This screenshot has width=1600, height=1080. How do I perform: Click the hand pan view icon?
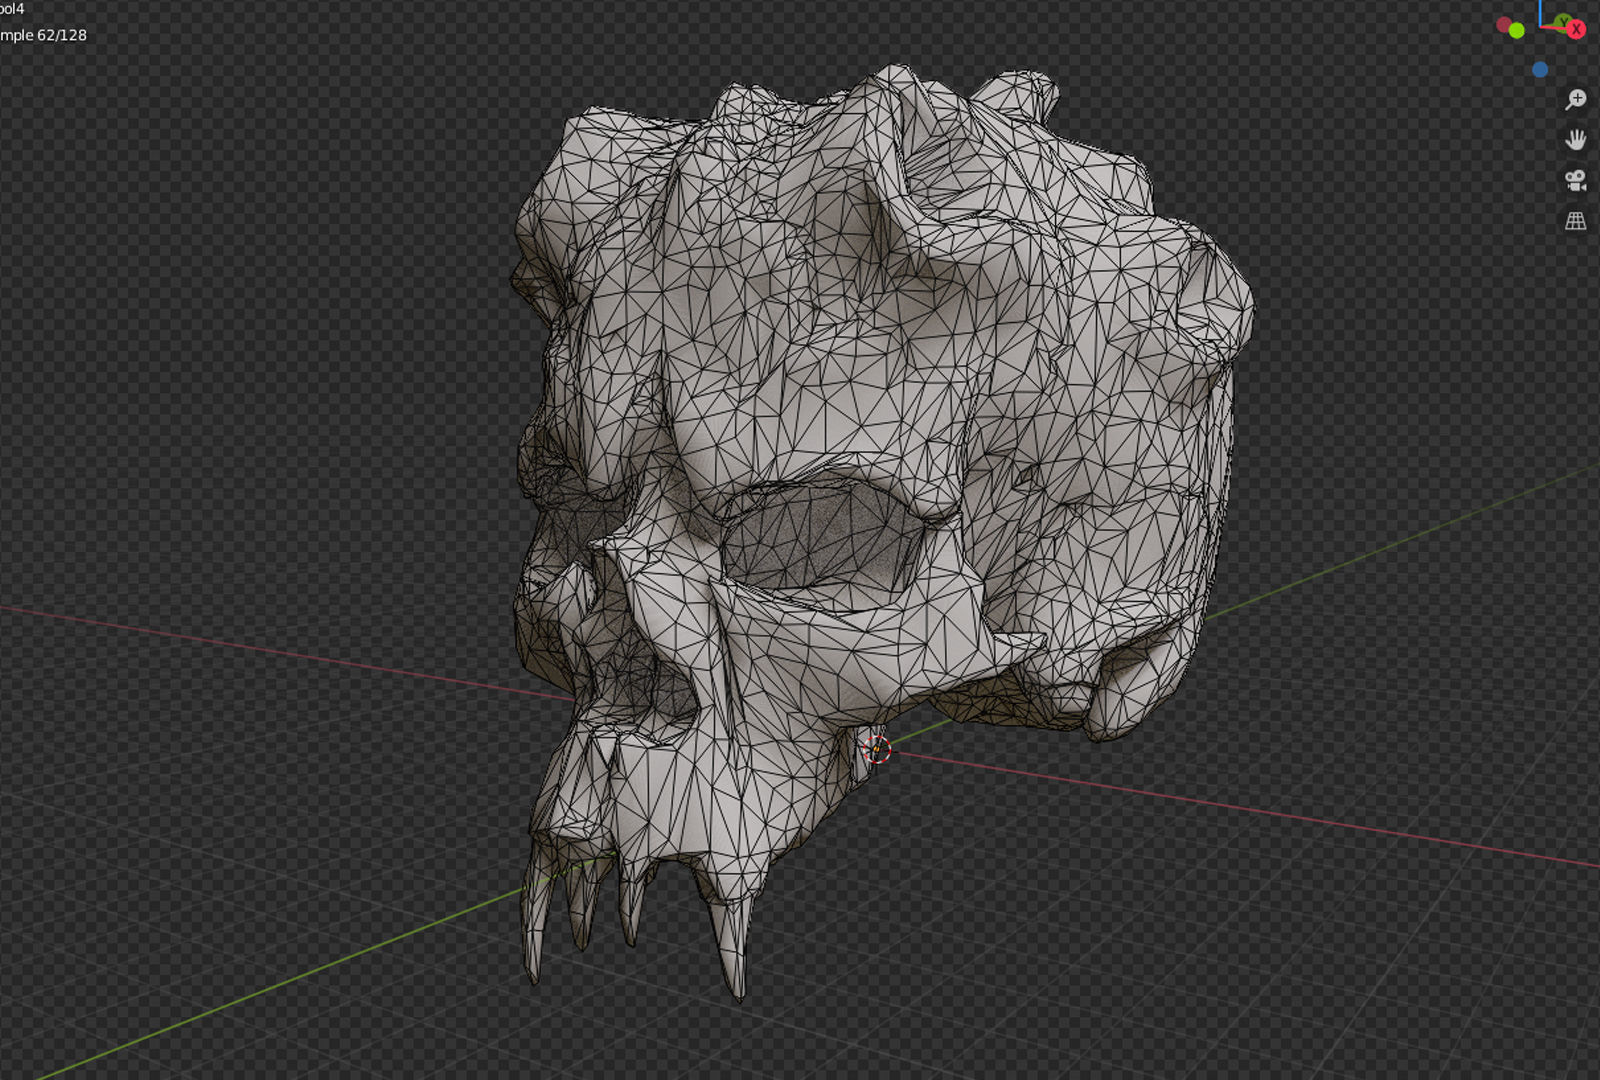[1576, 140]
